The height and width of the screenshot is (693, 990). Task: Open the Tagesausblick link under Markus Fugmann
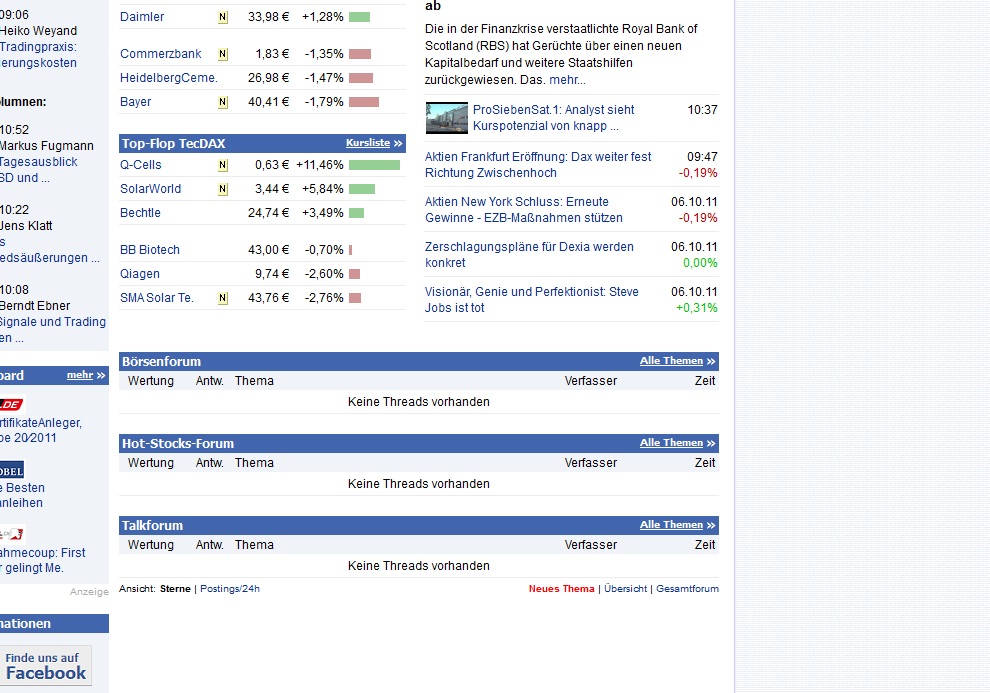coord(39,170)
